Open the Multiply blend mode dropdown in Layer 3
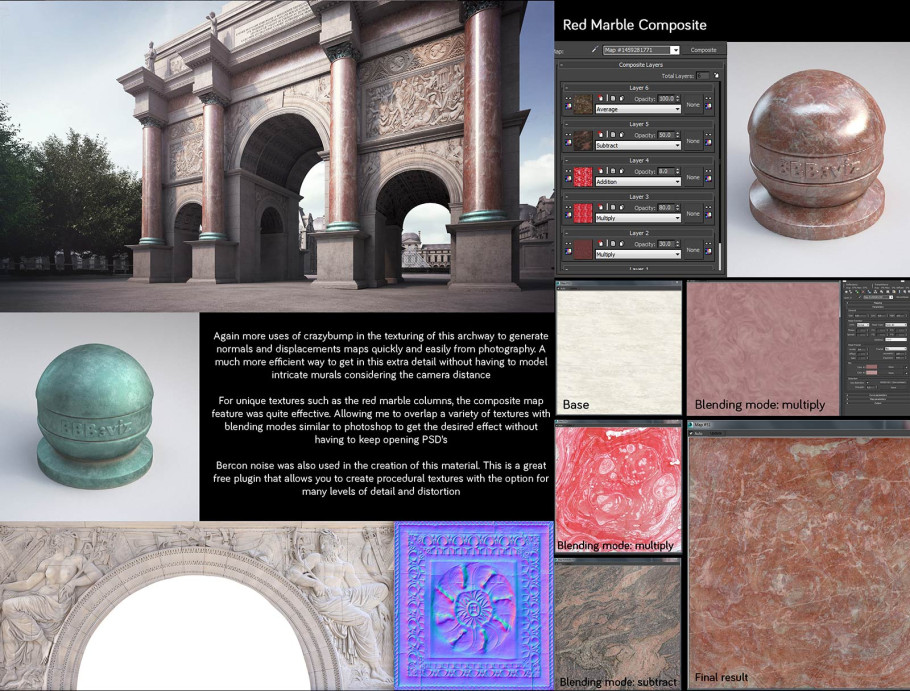The image size is (910, 691). 638,218
